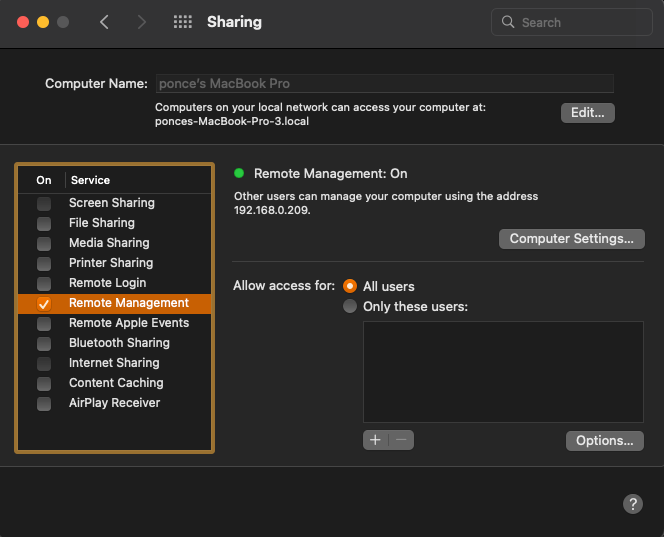Click in the Search field
Viewport: 664px width, 537px height.
[572, 22]
